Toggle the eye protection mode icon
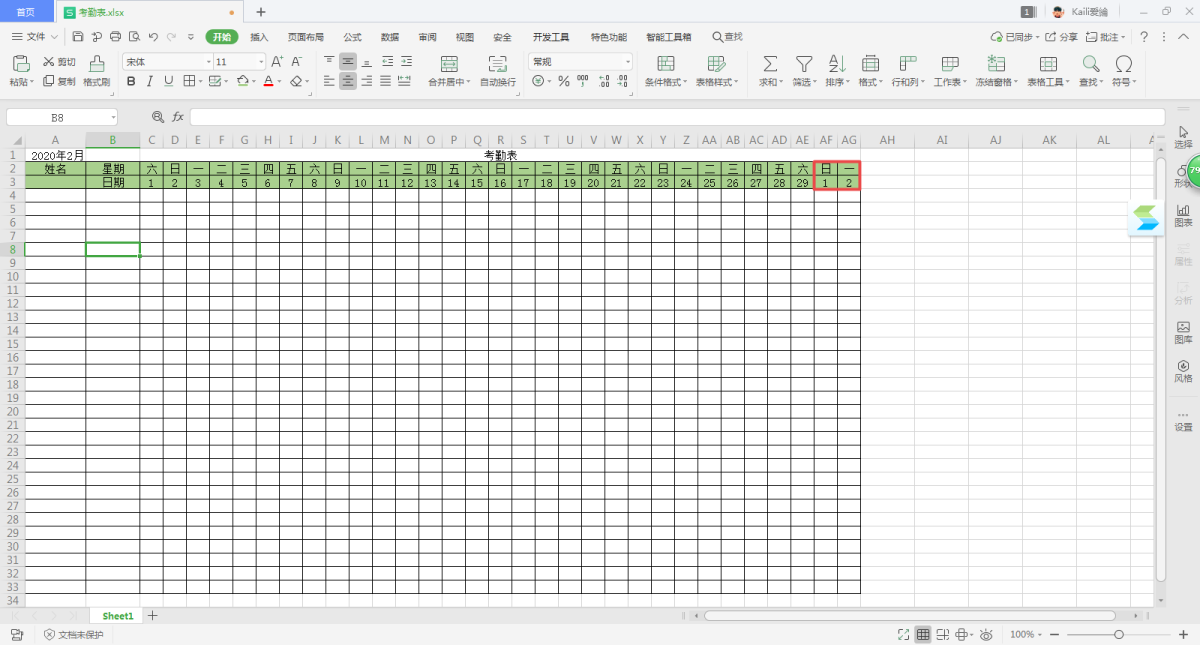 [986, 635]
